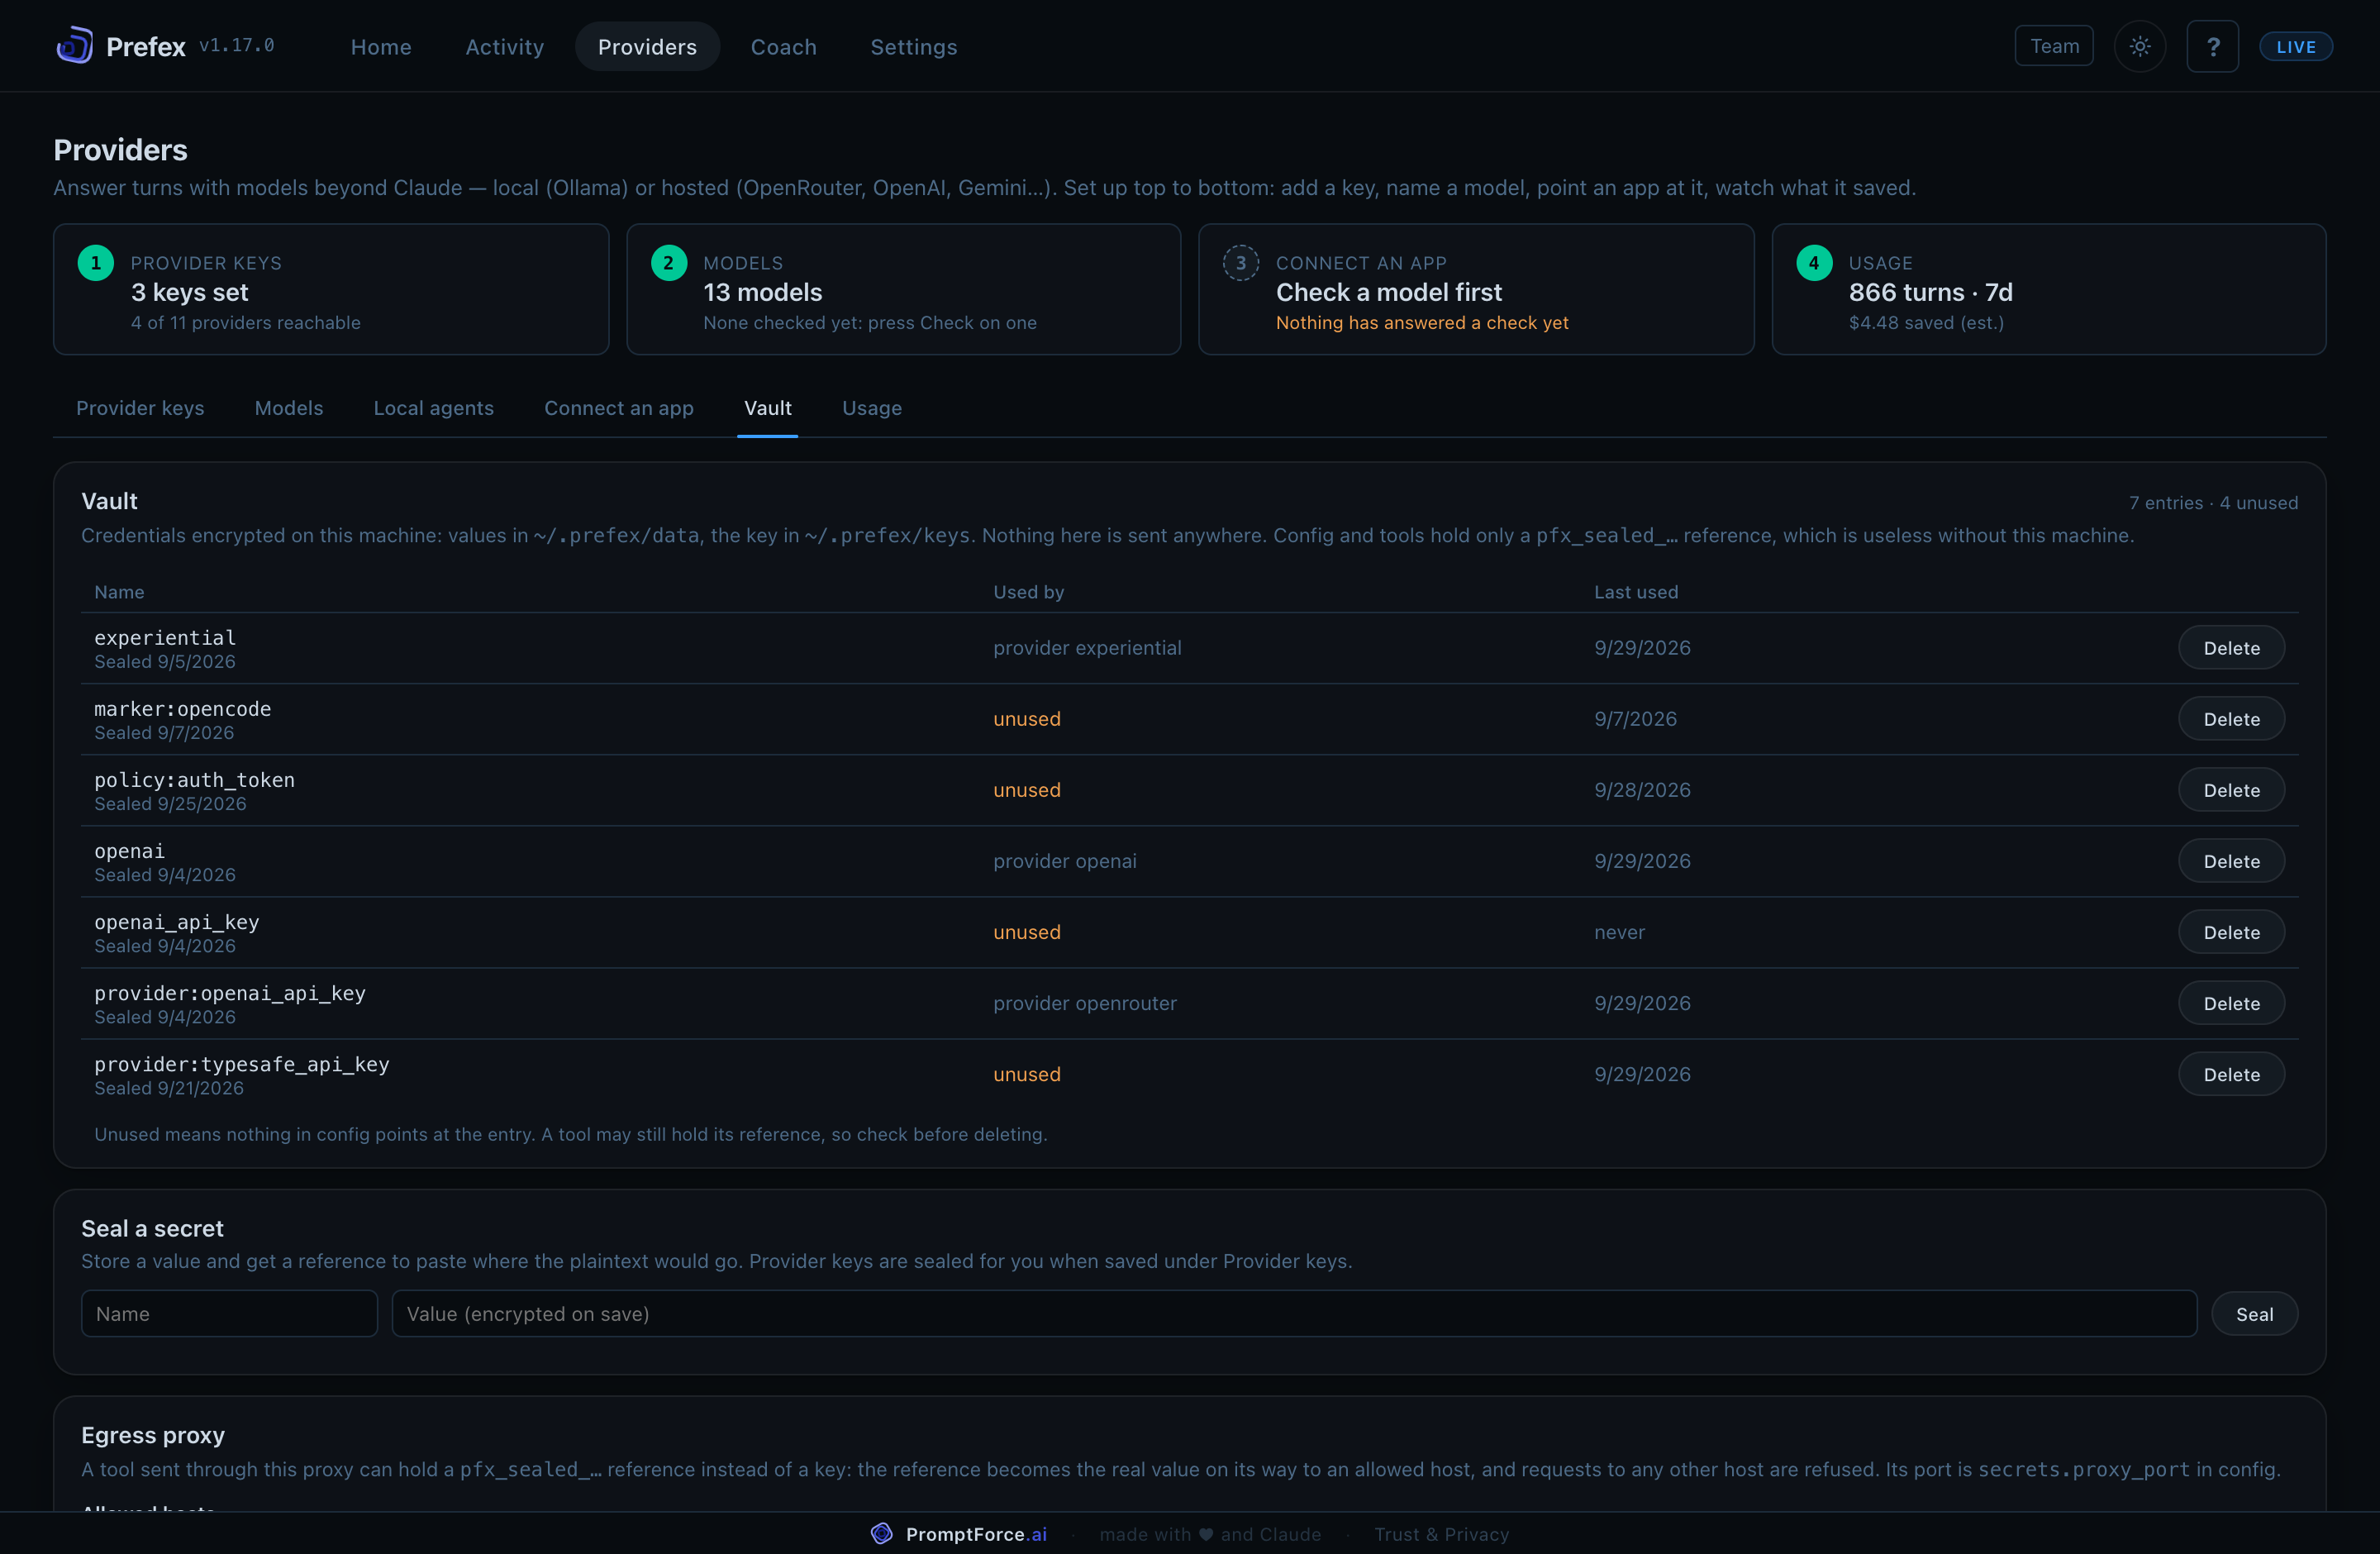
Task: Delete the marker:opencode entry
Action: point(2231,719)
